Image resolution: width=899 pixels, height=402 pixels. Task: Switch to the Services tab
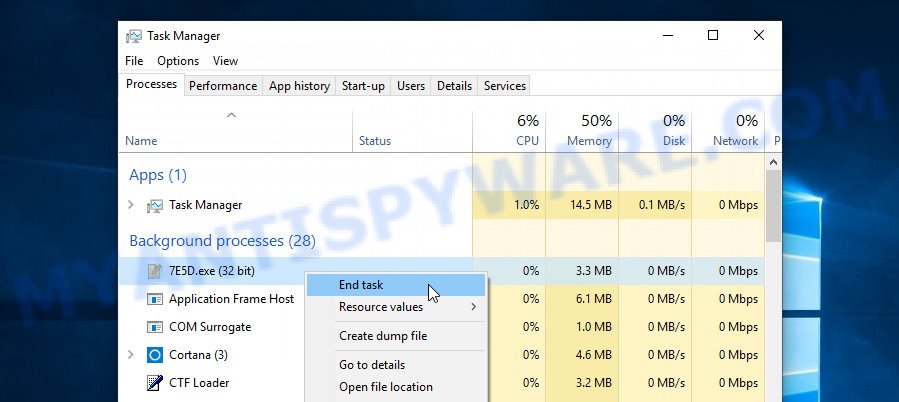tap(505, 86)
